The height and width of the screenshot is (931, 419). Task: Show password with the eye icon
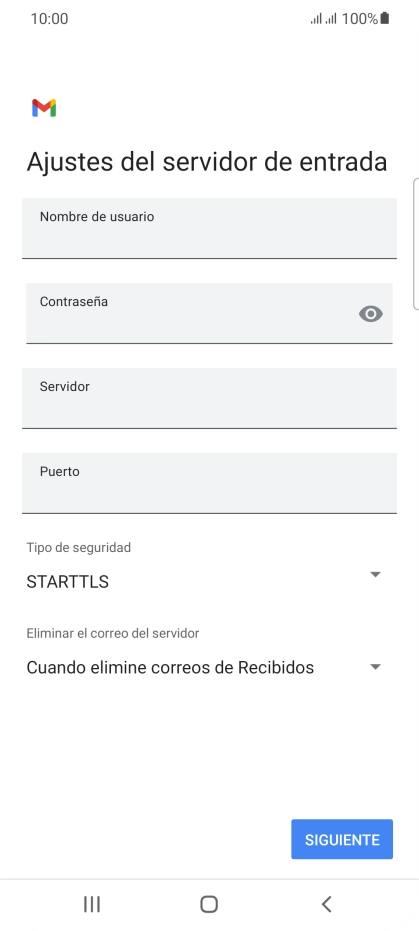pyautogui.click(x=371, y=314)
